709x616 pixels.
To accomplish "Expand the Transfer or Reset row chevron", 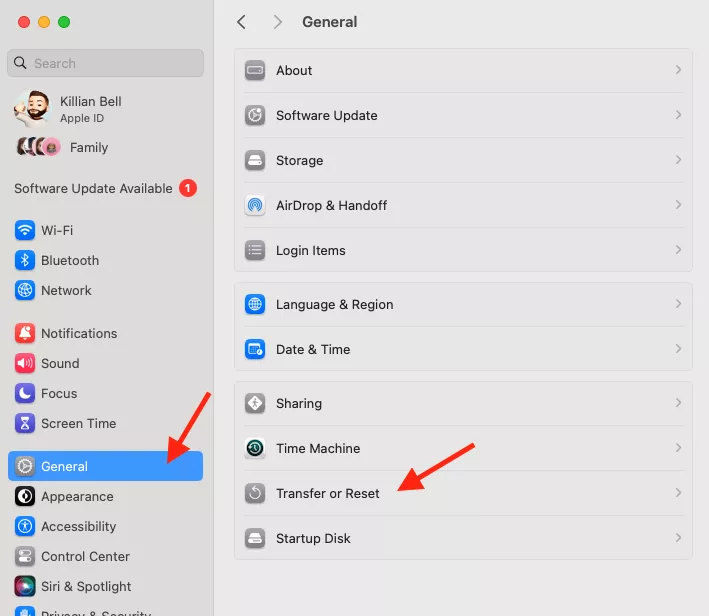I will (678, 493).
